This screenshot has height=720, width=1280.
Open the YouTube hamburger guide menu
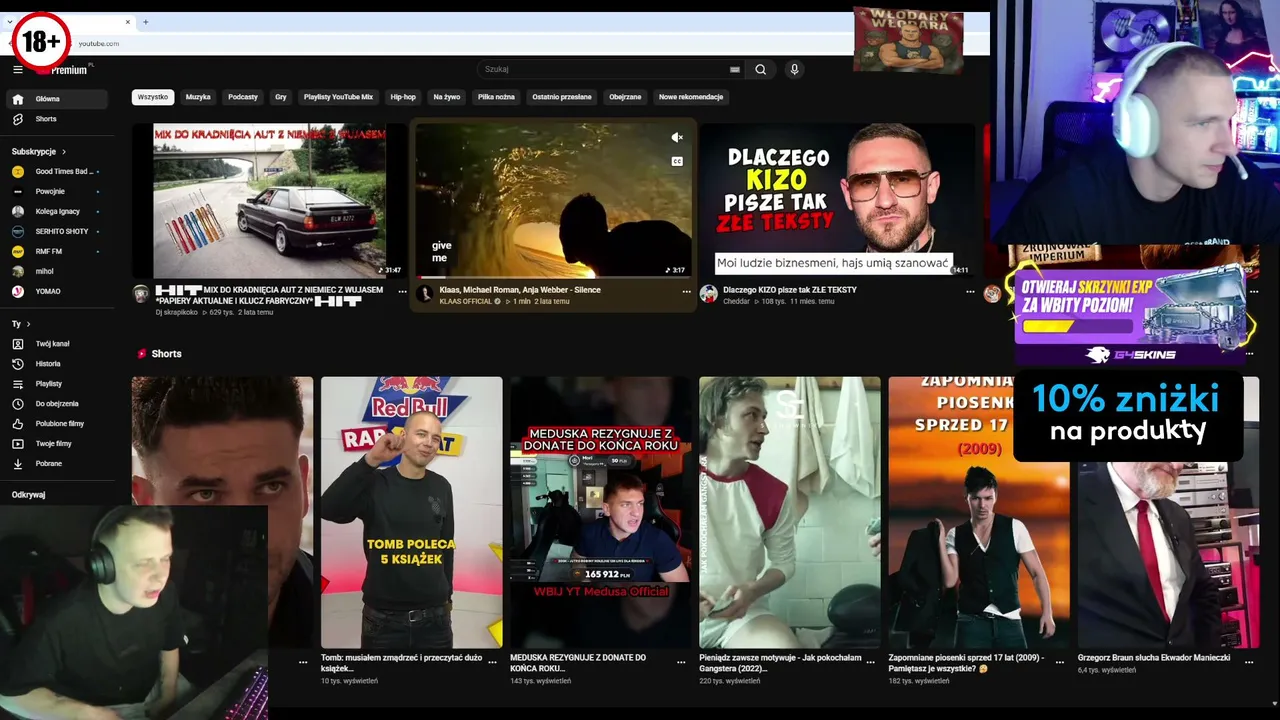point(17,69)
